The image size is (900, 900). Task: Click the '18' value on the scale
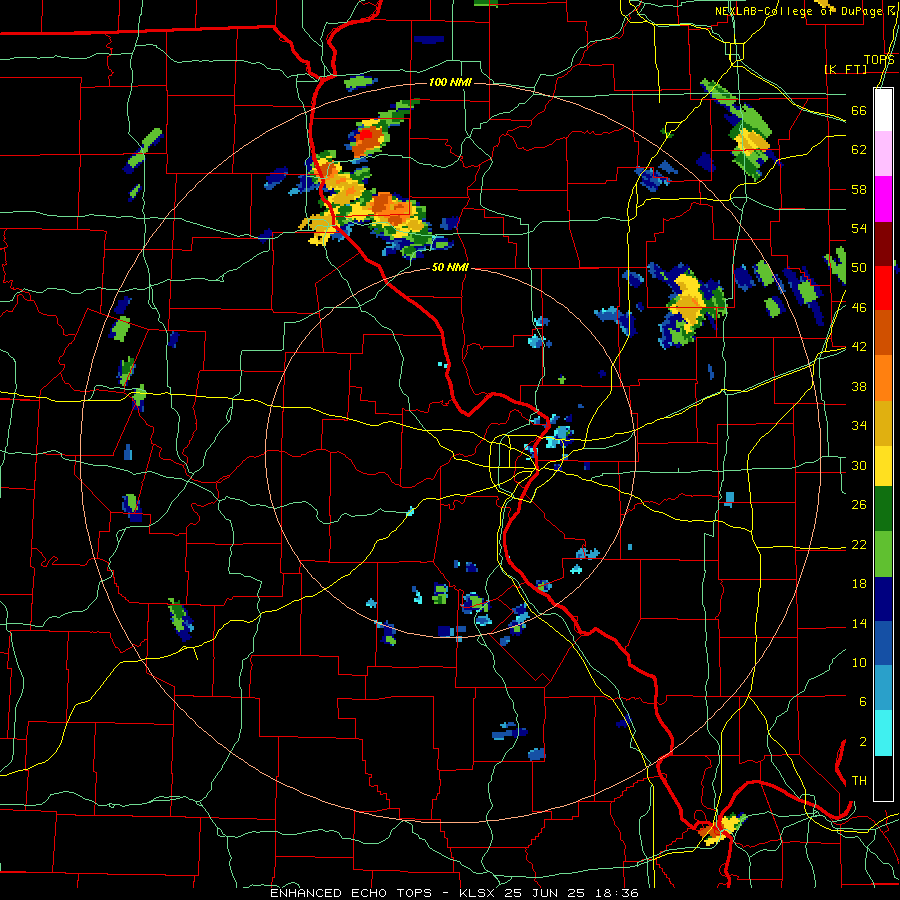click(859, 584)
